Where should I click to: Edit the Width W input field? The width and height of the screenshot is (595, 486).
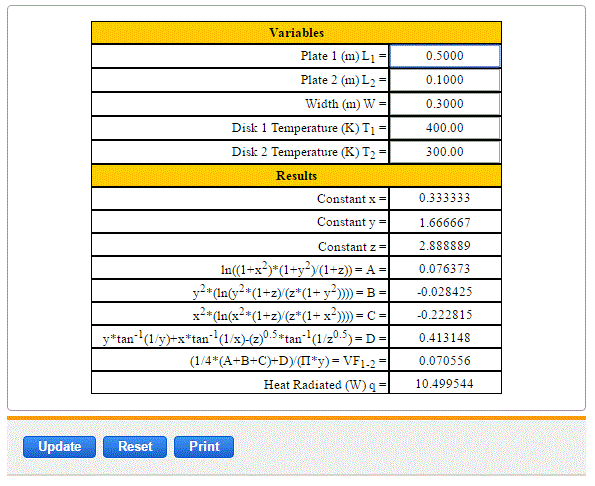(445, 104)
